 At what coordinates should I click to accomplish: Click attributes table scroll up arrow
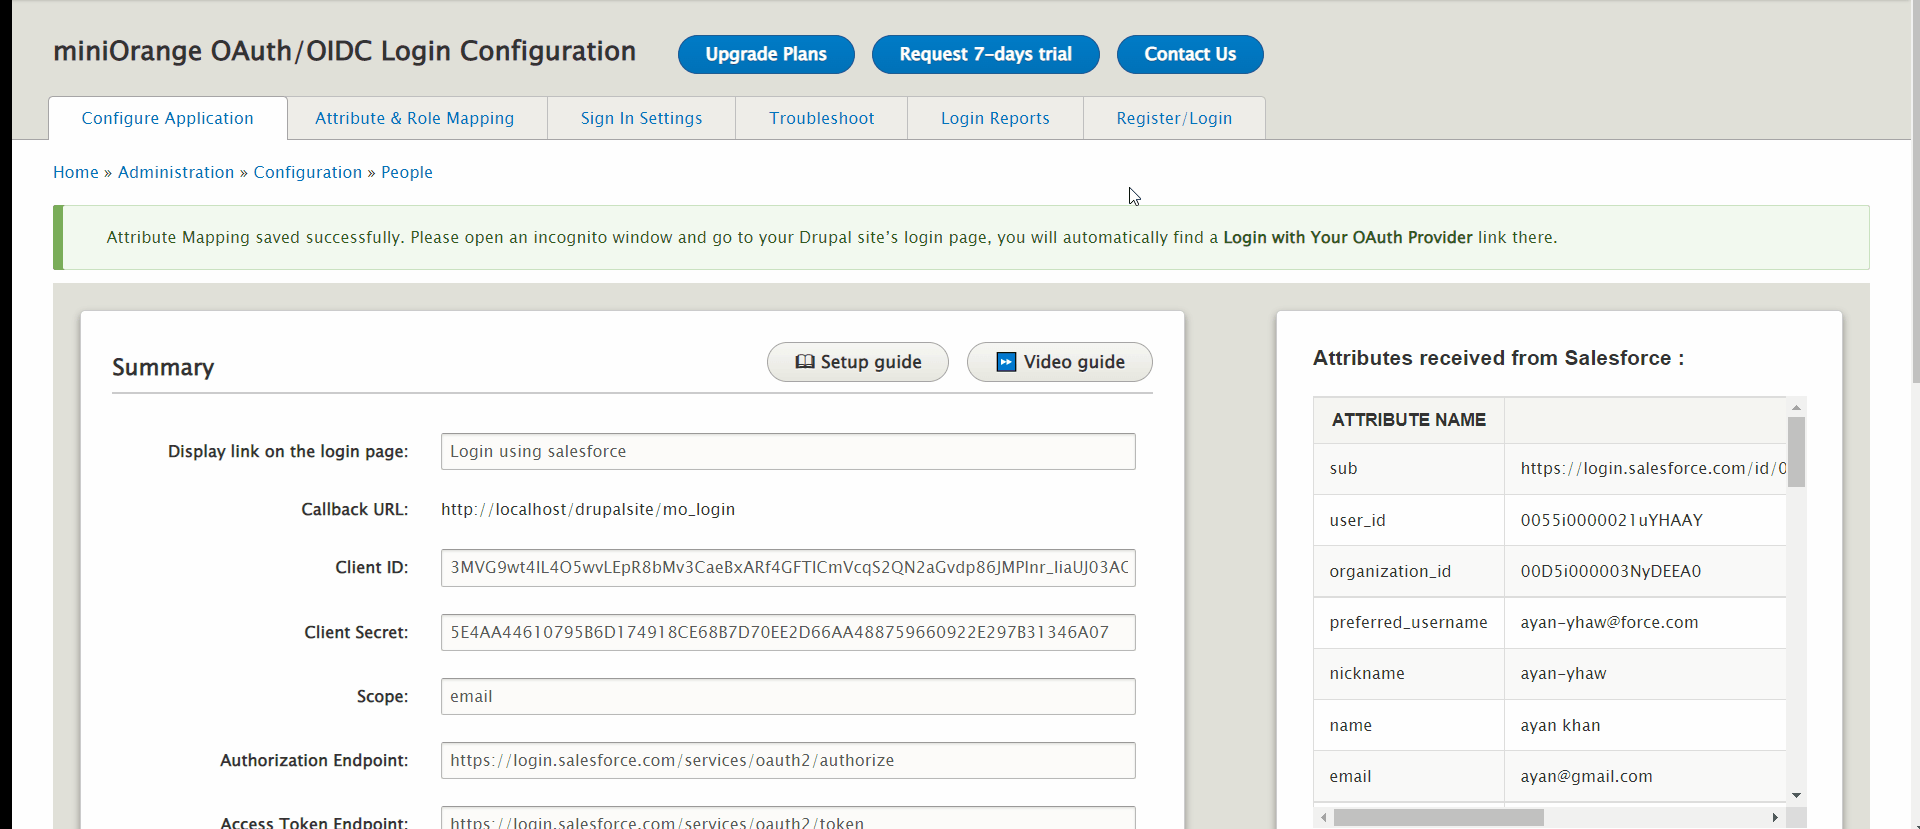(1796, 407)
